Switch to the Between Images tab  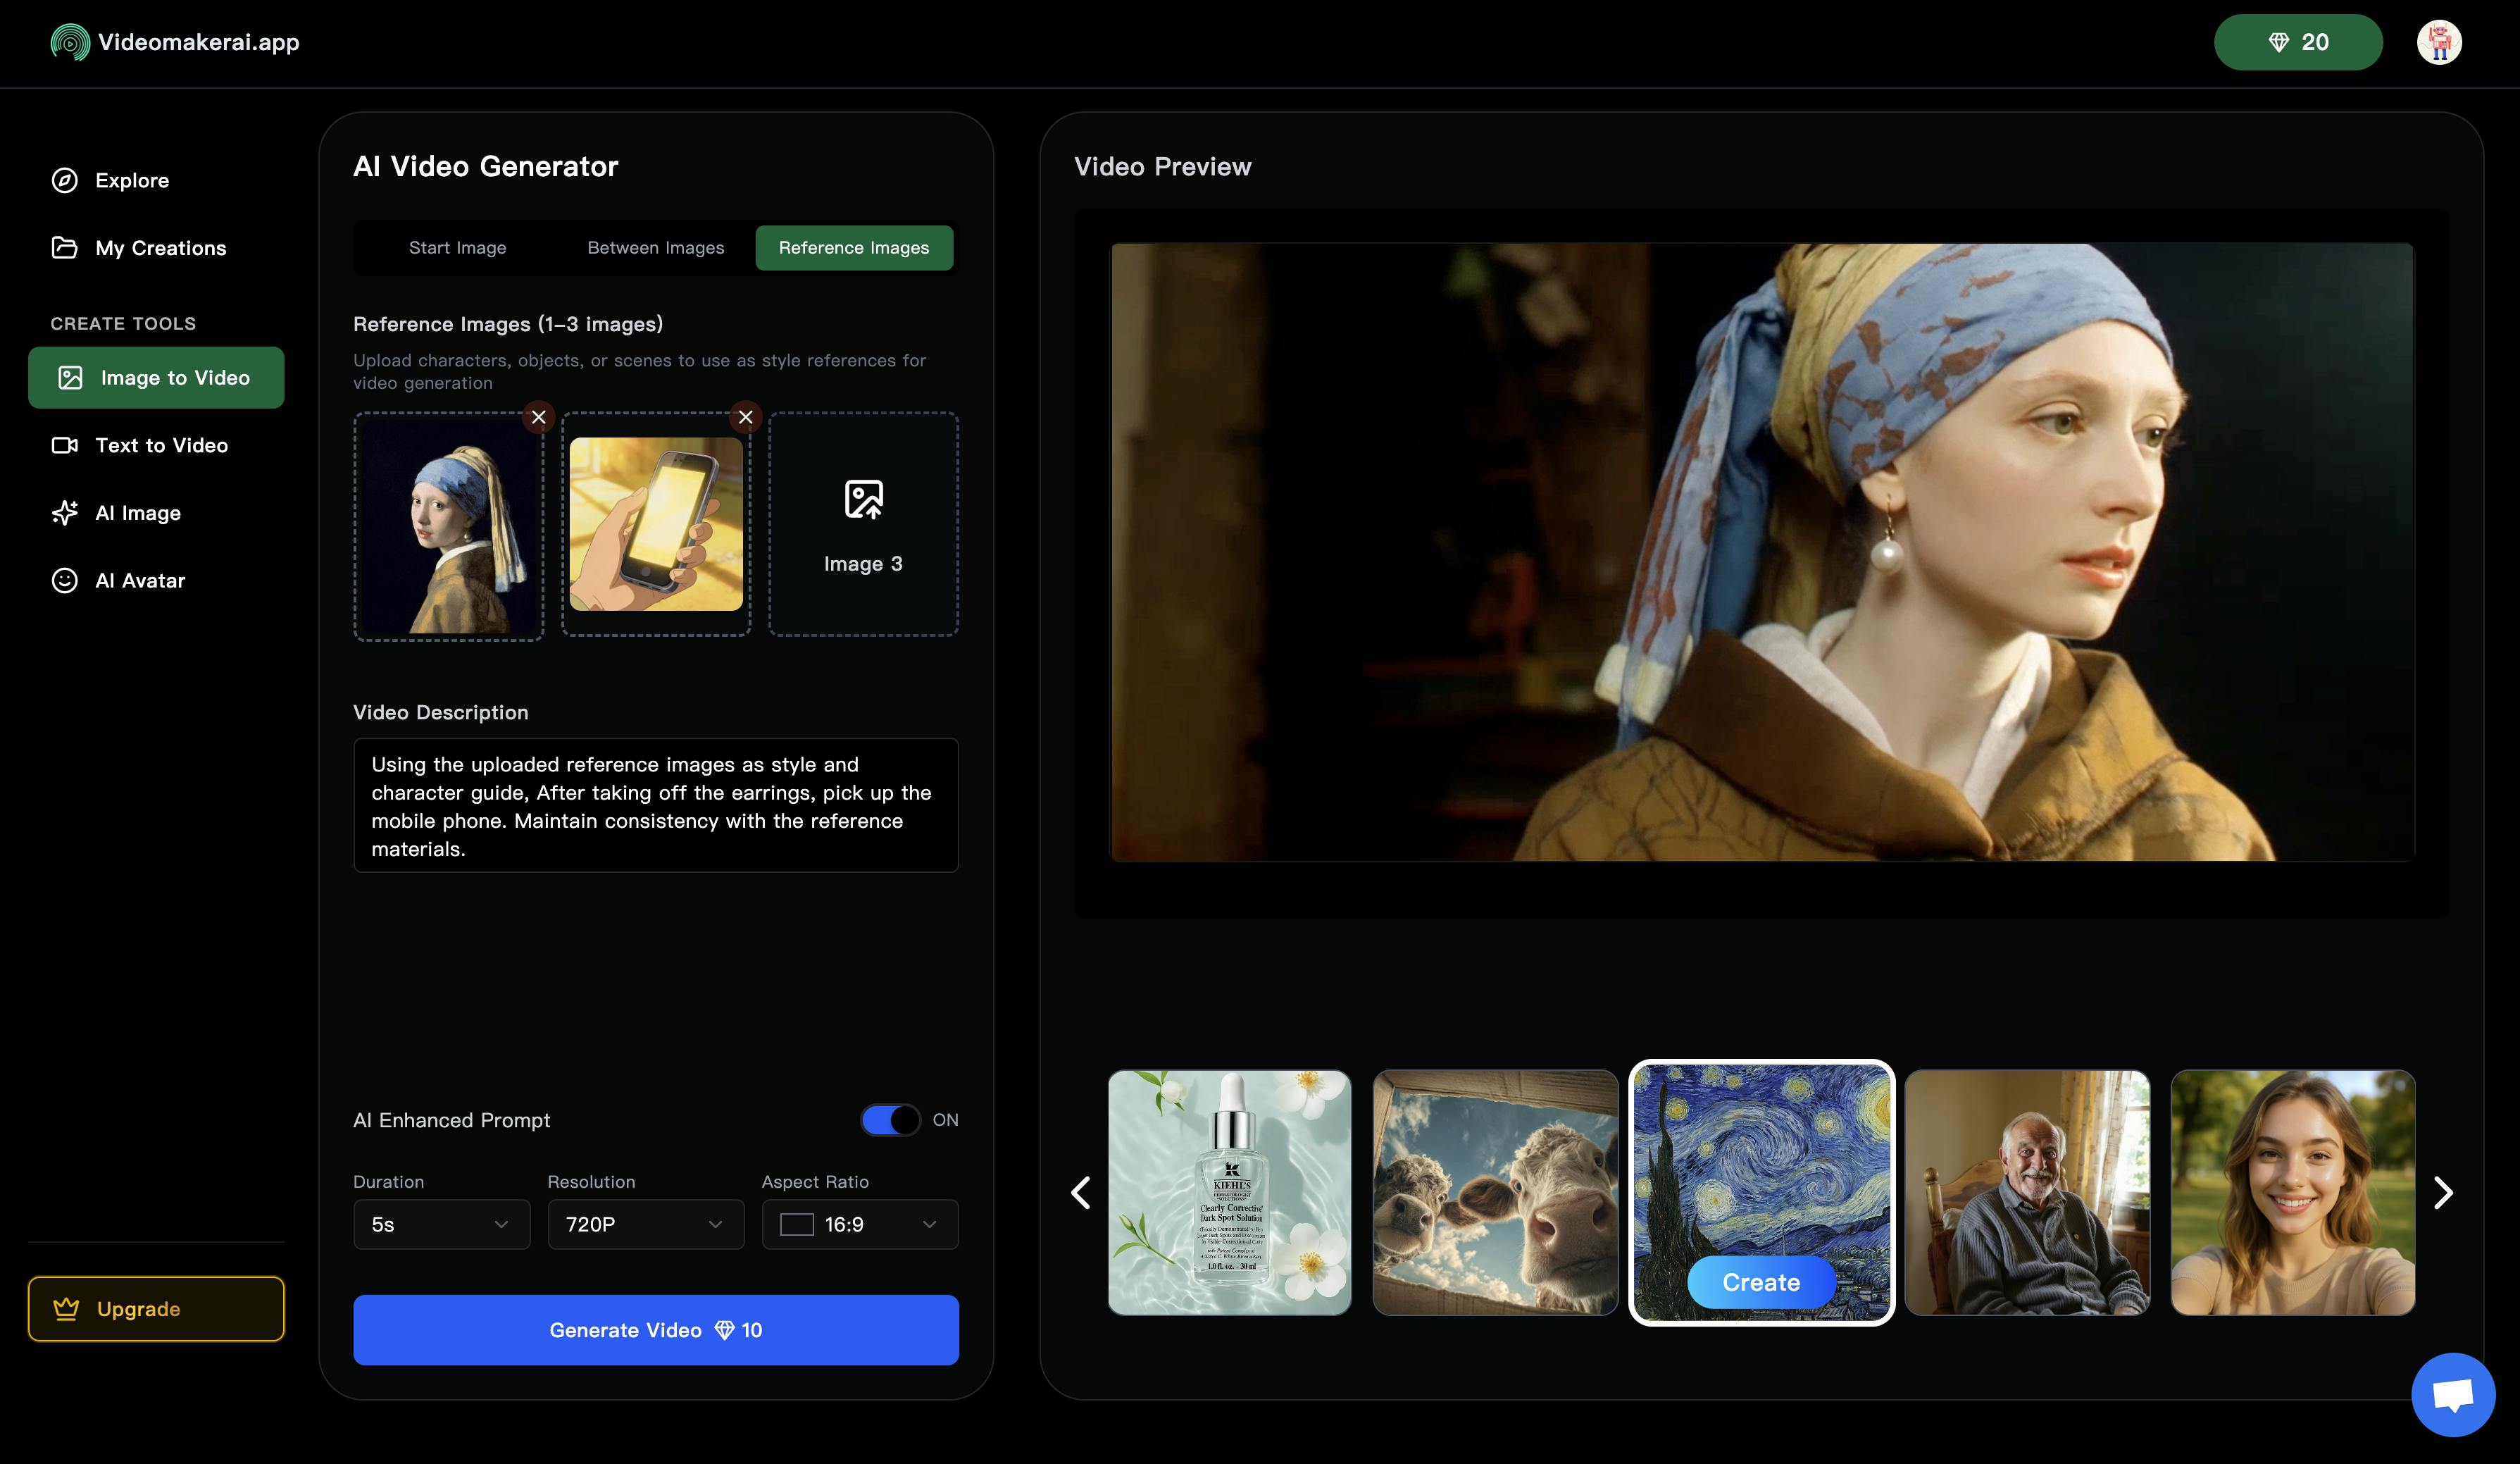click(x=655, y=247)
